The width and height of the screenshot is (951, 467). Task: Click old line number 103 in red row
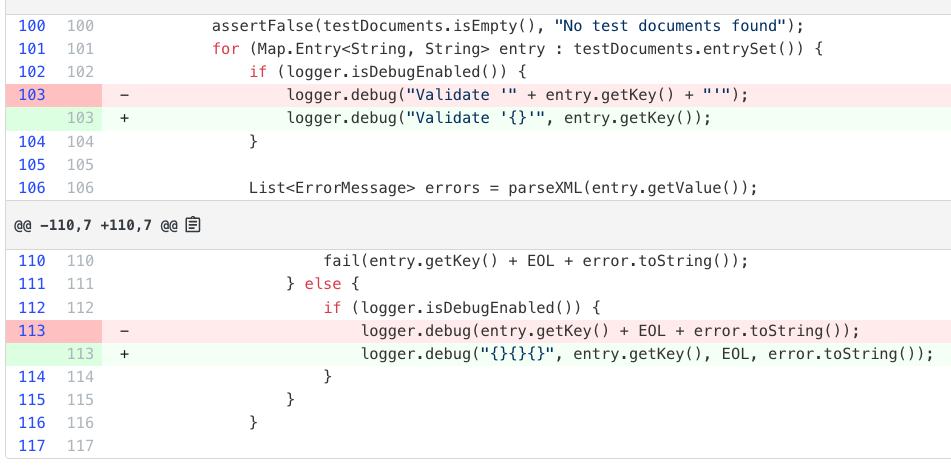(x=32, y=95)
